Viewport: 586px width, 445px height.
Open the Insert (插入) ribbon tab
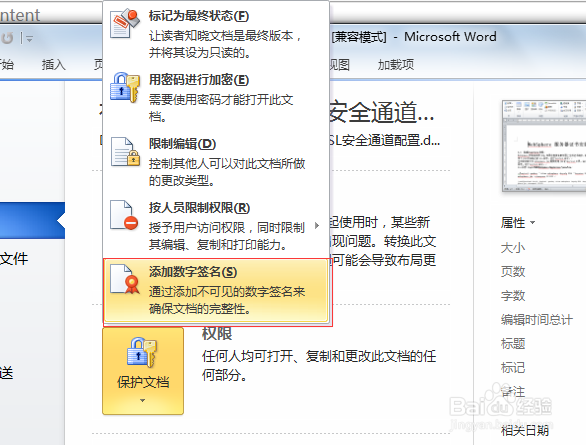[53, 65]
